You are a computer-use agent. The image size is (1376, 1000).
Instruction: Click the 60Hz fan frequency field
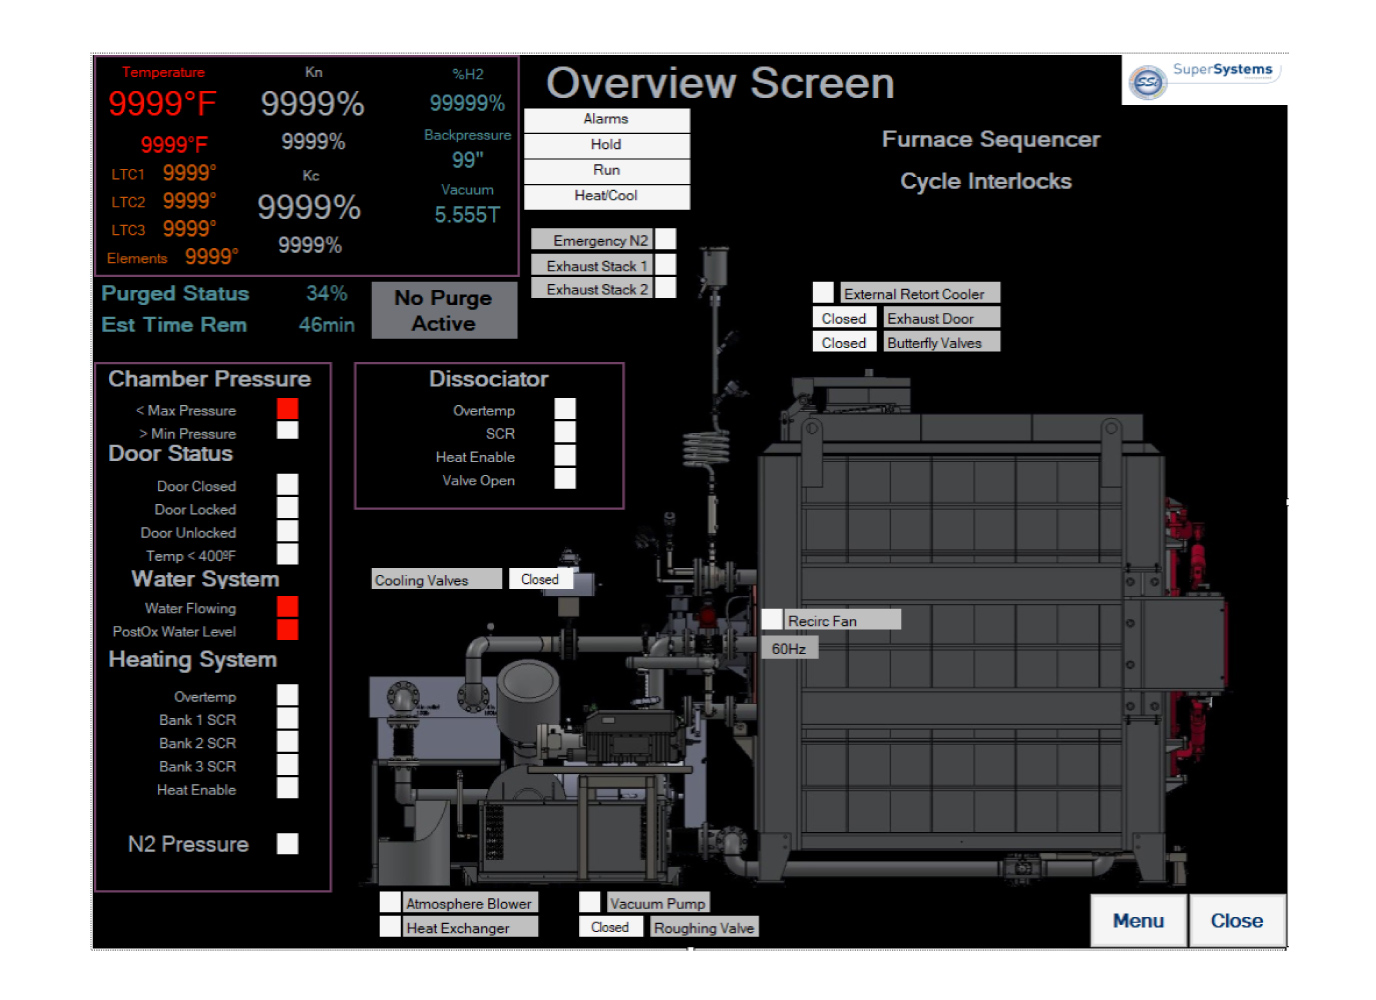[x=790, y=649]
